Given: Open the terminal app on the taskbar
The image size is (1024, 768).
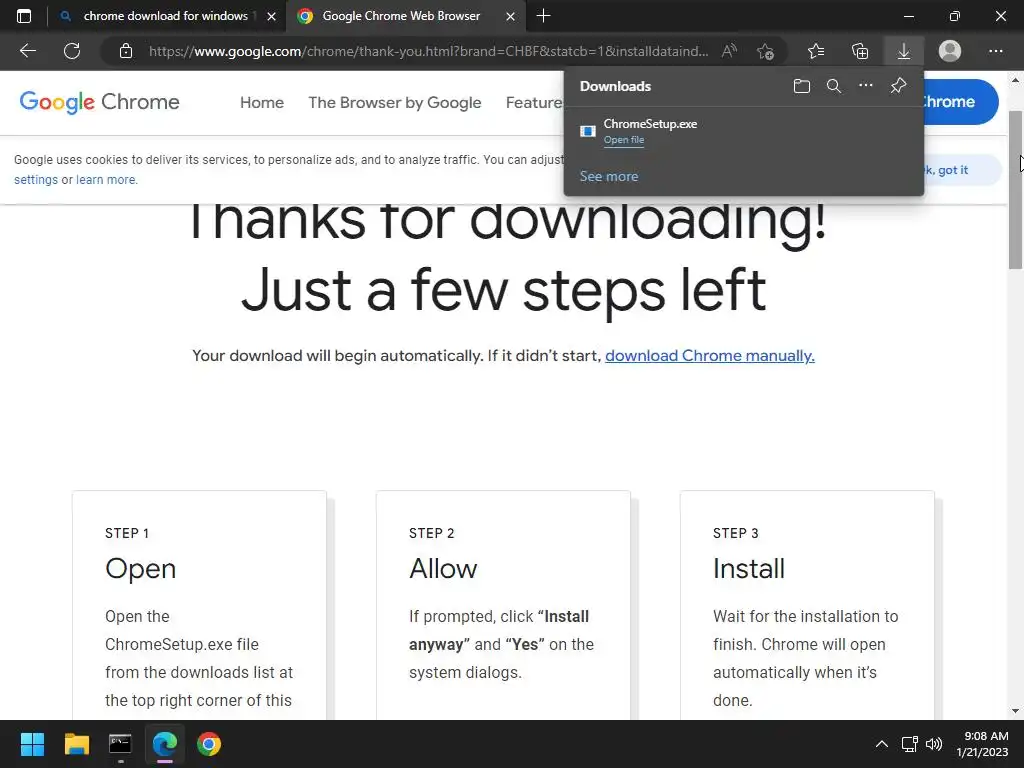Looking at the screenshot, I should [120, 744].
